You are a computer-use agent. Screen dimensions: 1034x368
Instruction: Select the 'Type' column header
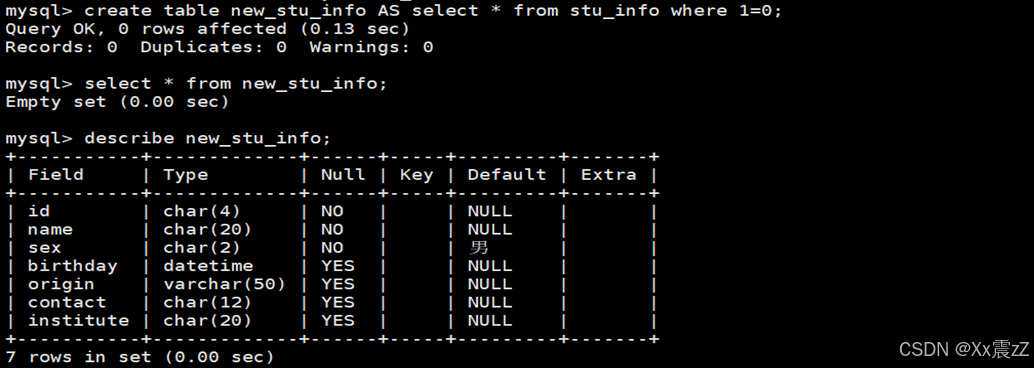pos(186,175)
